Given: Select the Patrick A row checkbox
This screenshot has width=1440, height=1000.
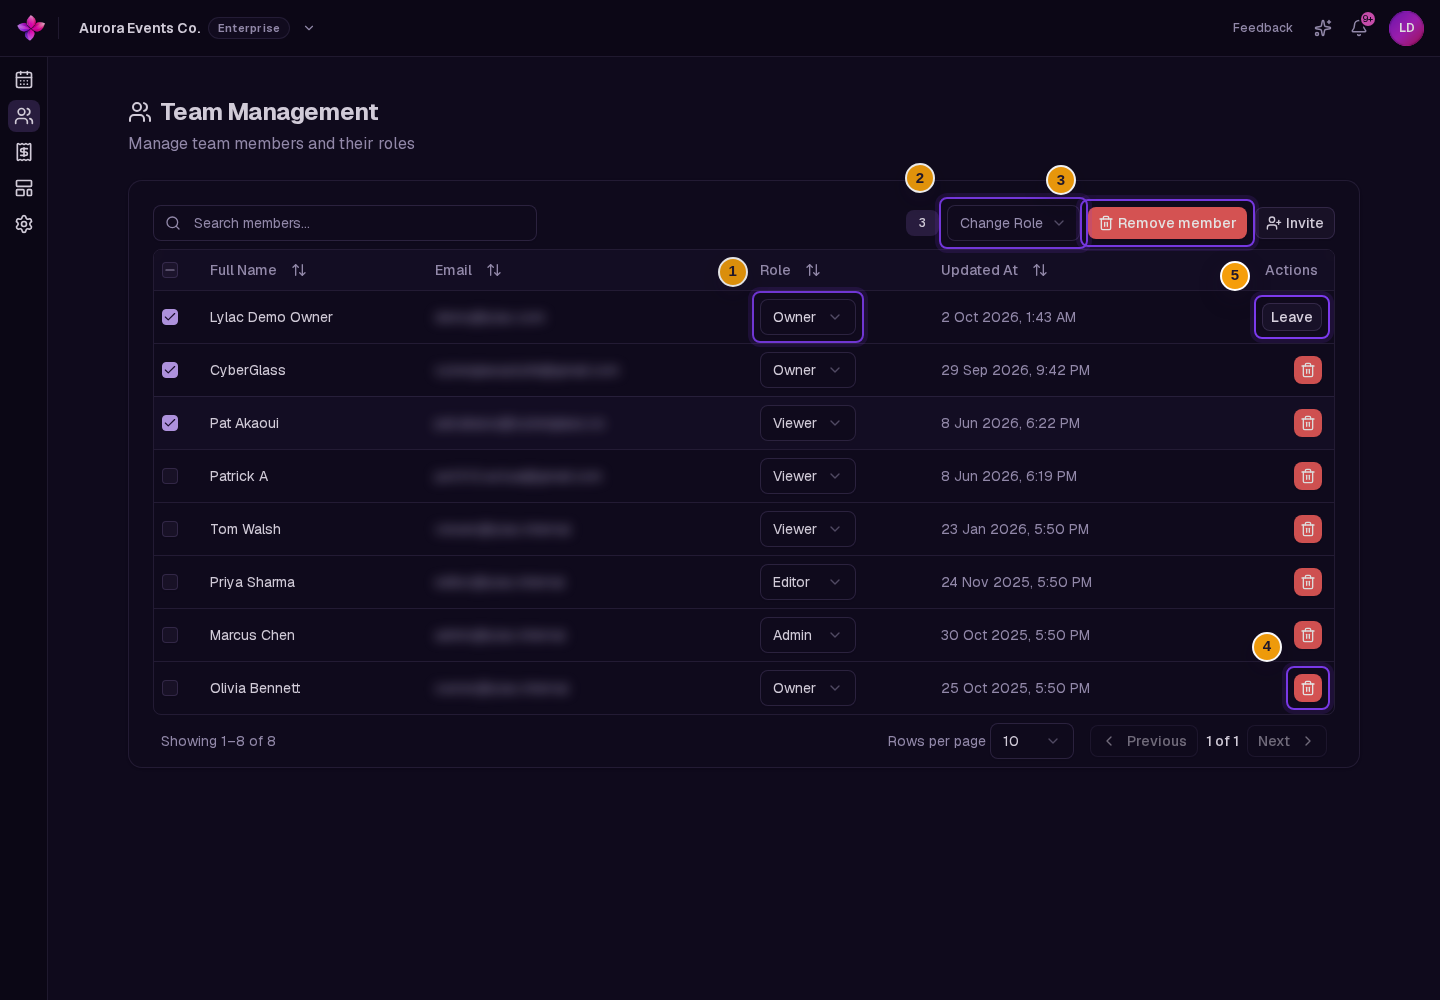Looking at the screenshot, I should click(x=170, y=476).
